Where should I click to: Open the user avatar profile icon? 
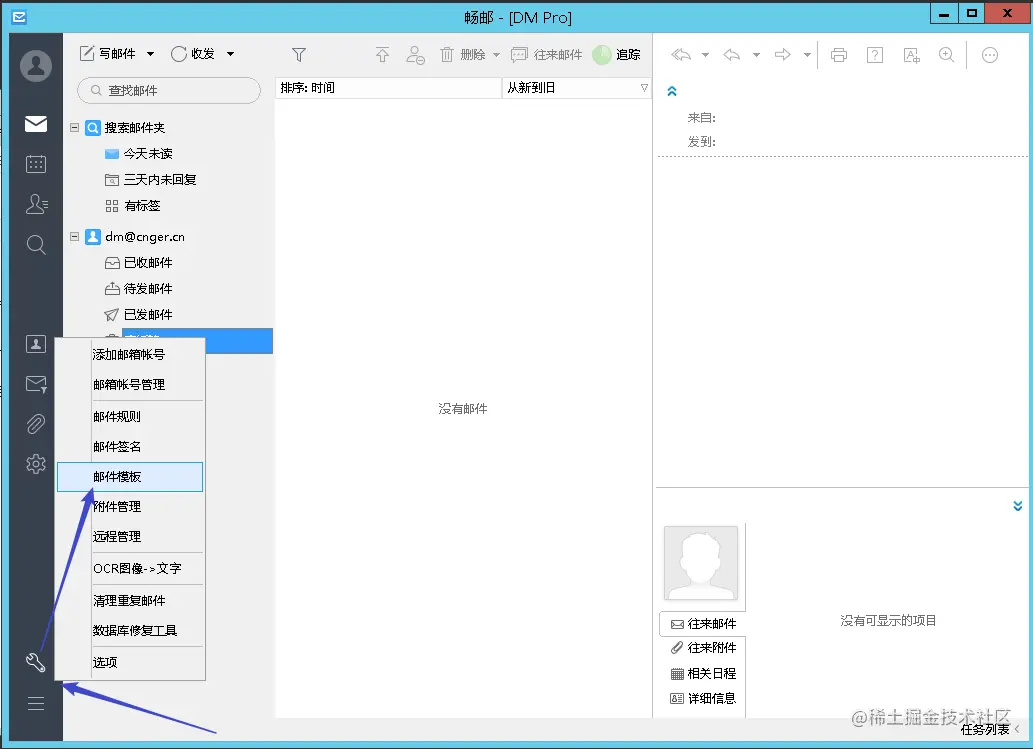tap(36, 66)
